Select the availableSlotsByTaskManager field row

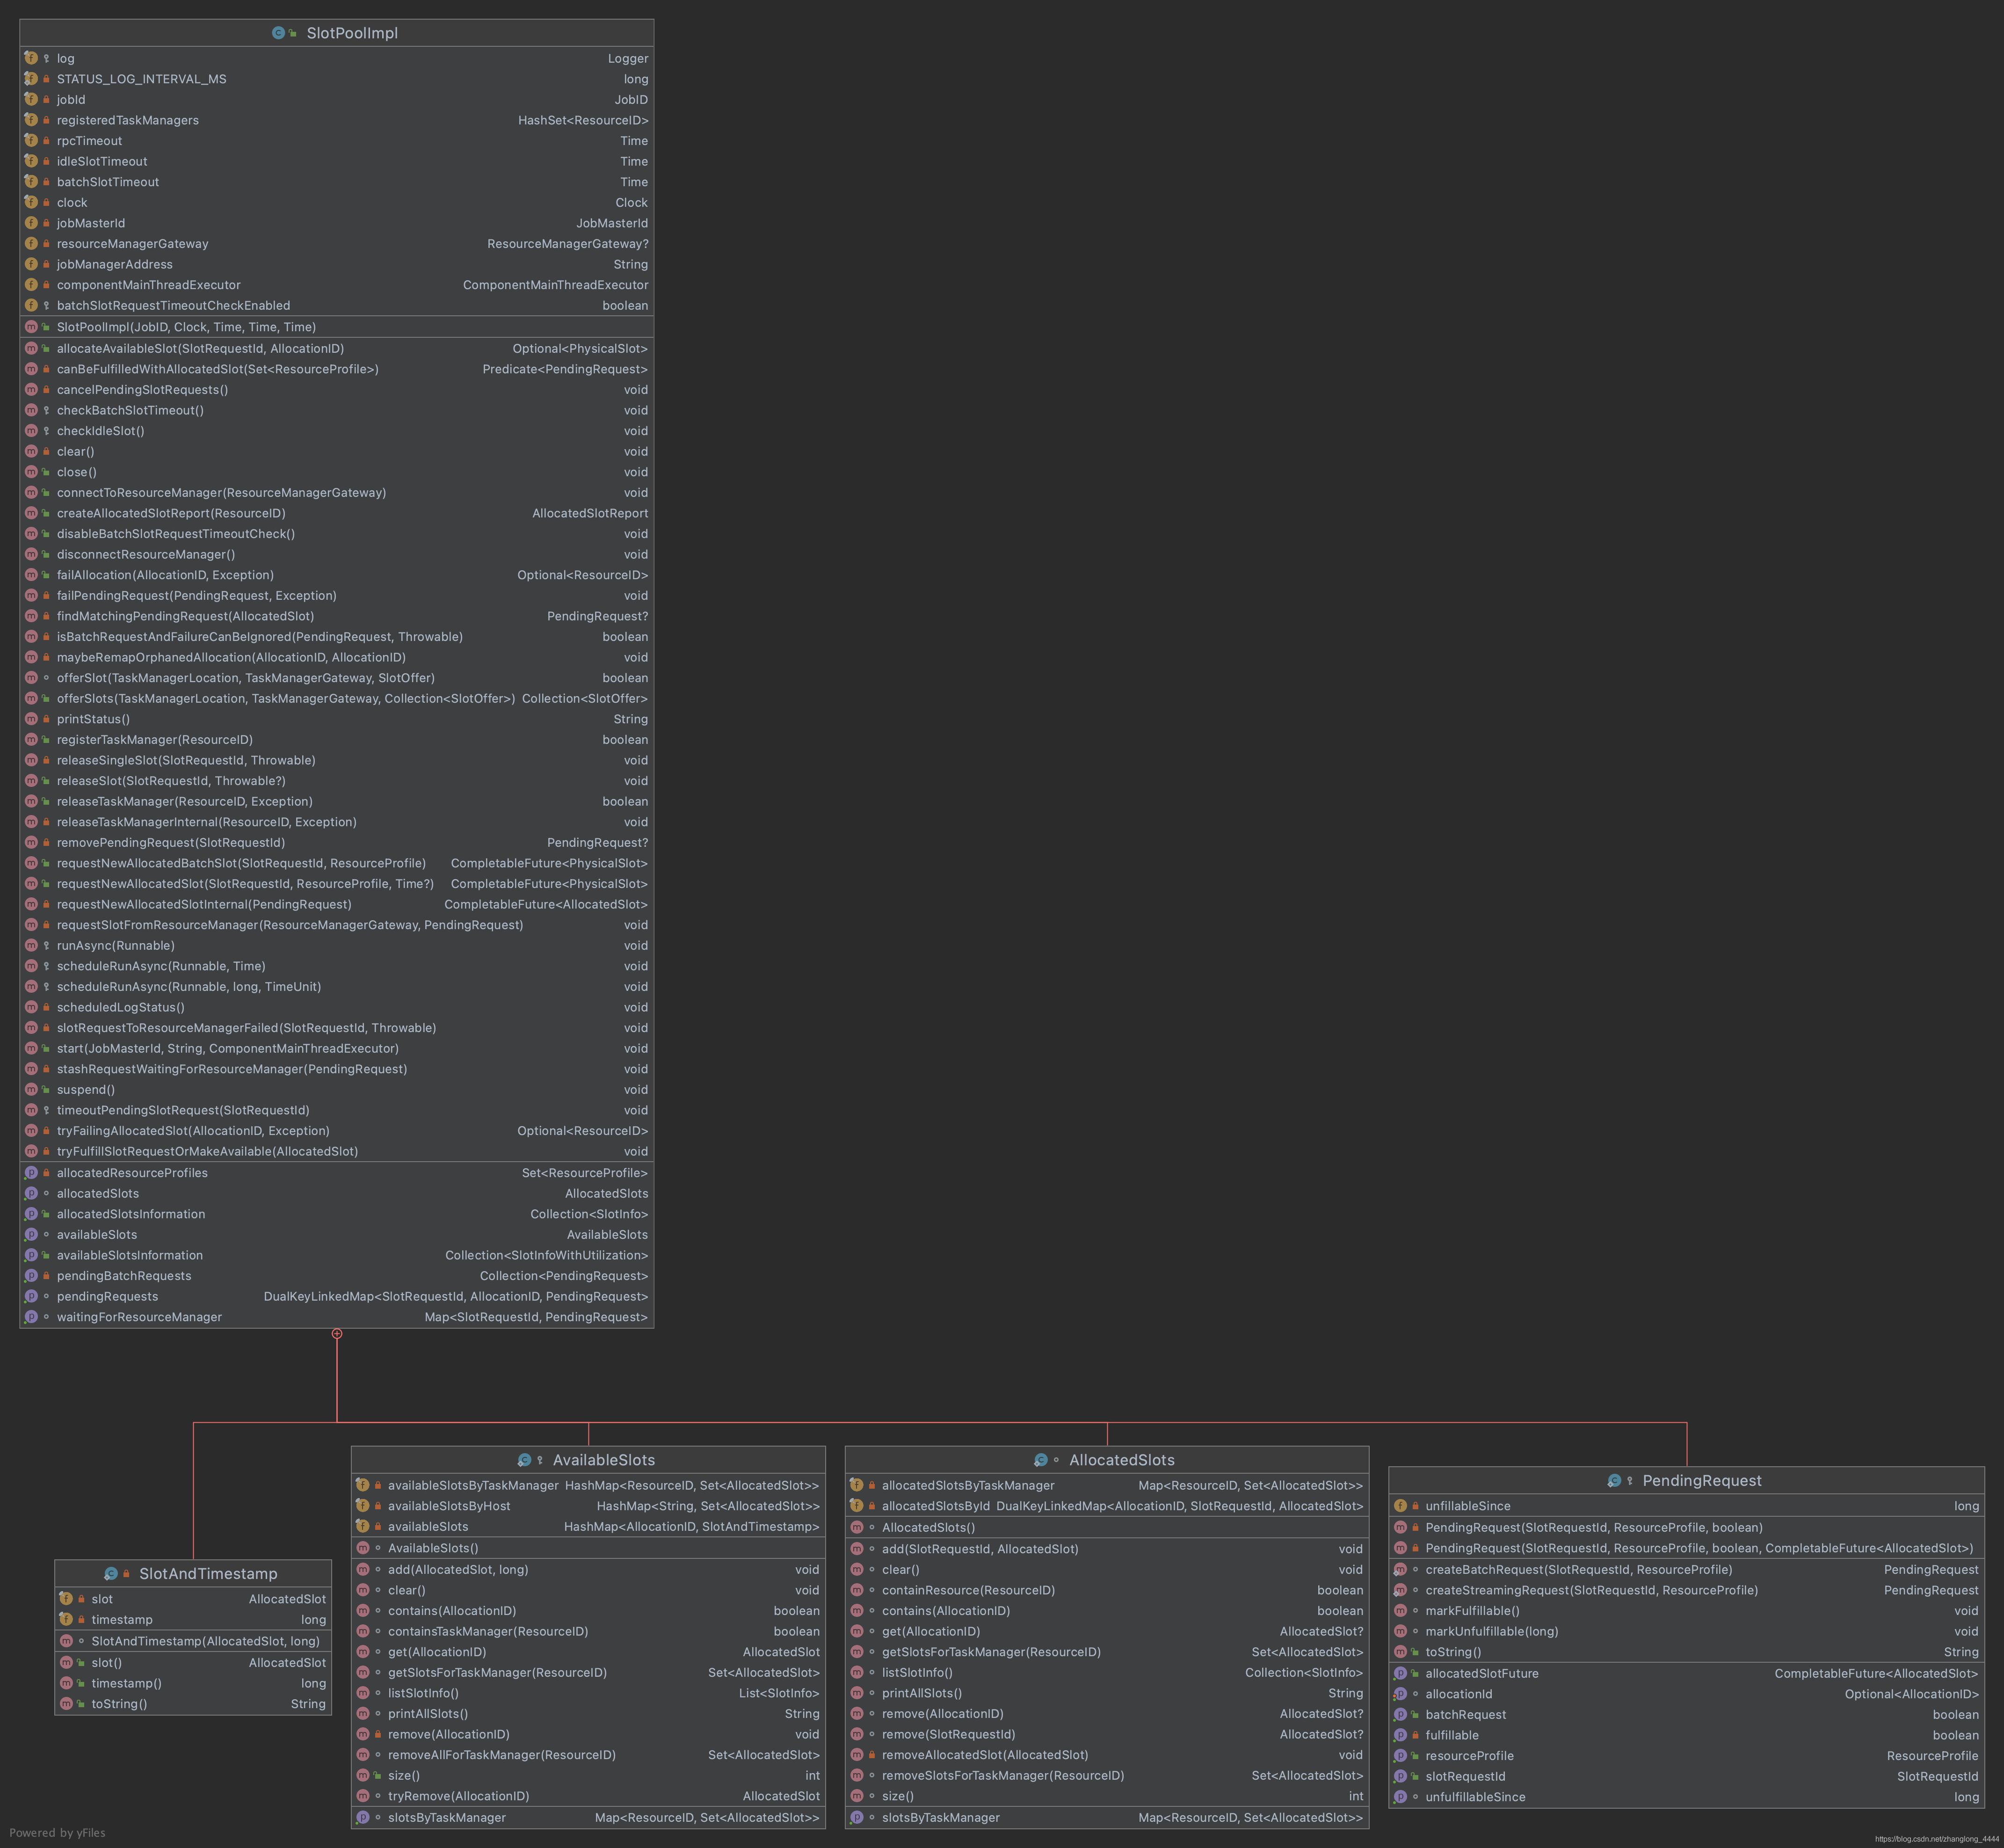point(588,1486)
